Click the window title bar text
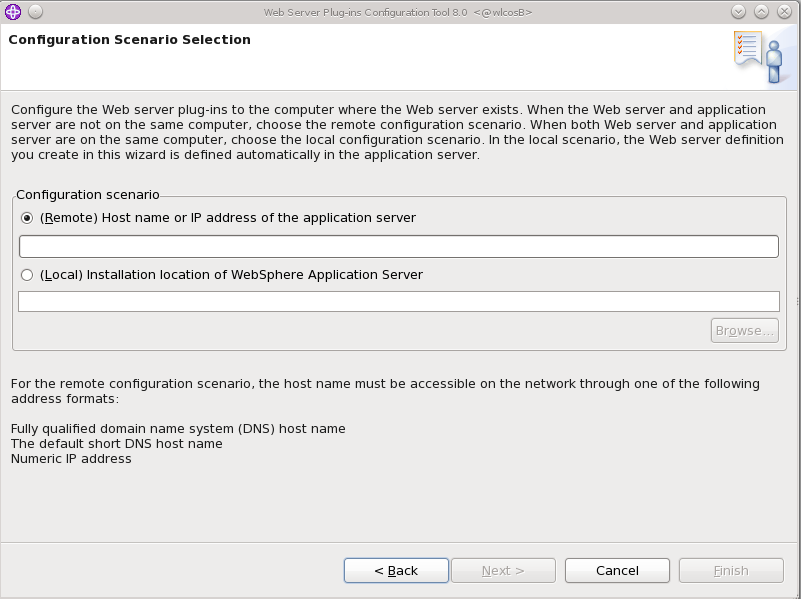The height and width of the screenshot is (599, 801). click(x=398, y=12)
